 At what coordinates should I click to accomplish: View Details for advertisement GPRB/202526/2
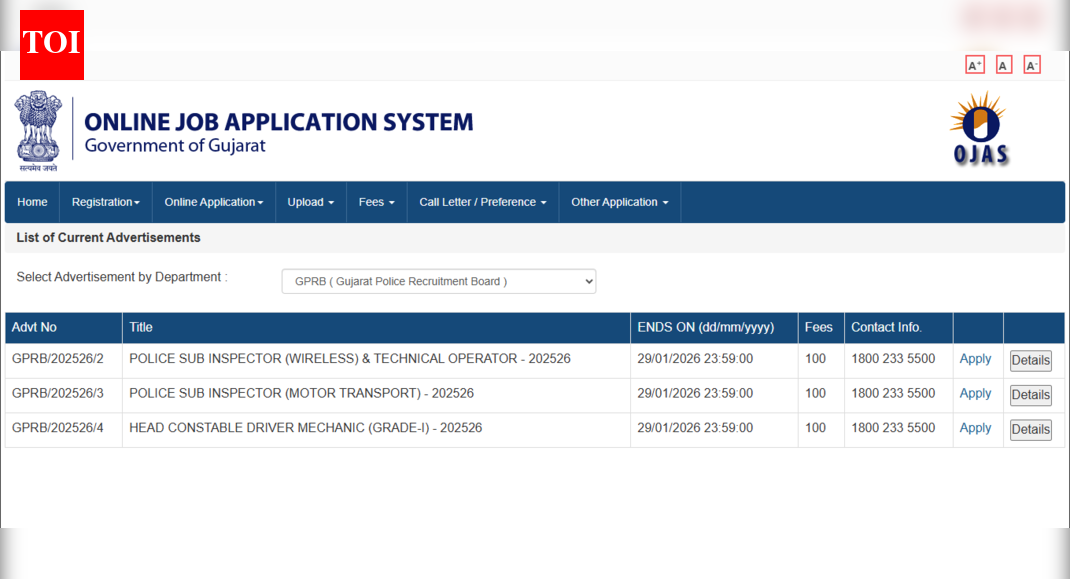pos(1030,361)
